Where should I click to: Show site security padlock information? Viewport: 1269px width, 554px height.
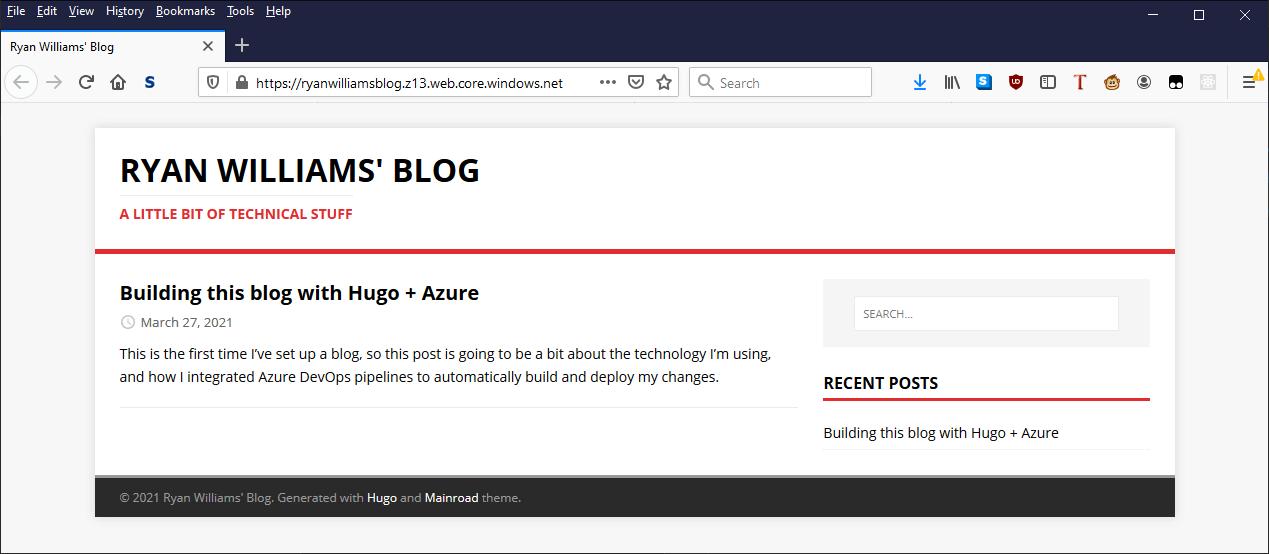coord(240,83)
